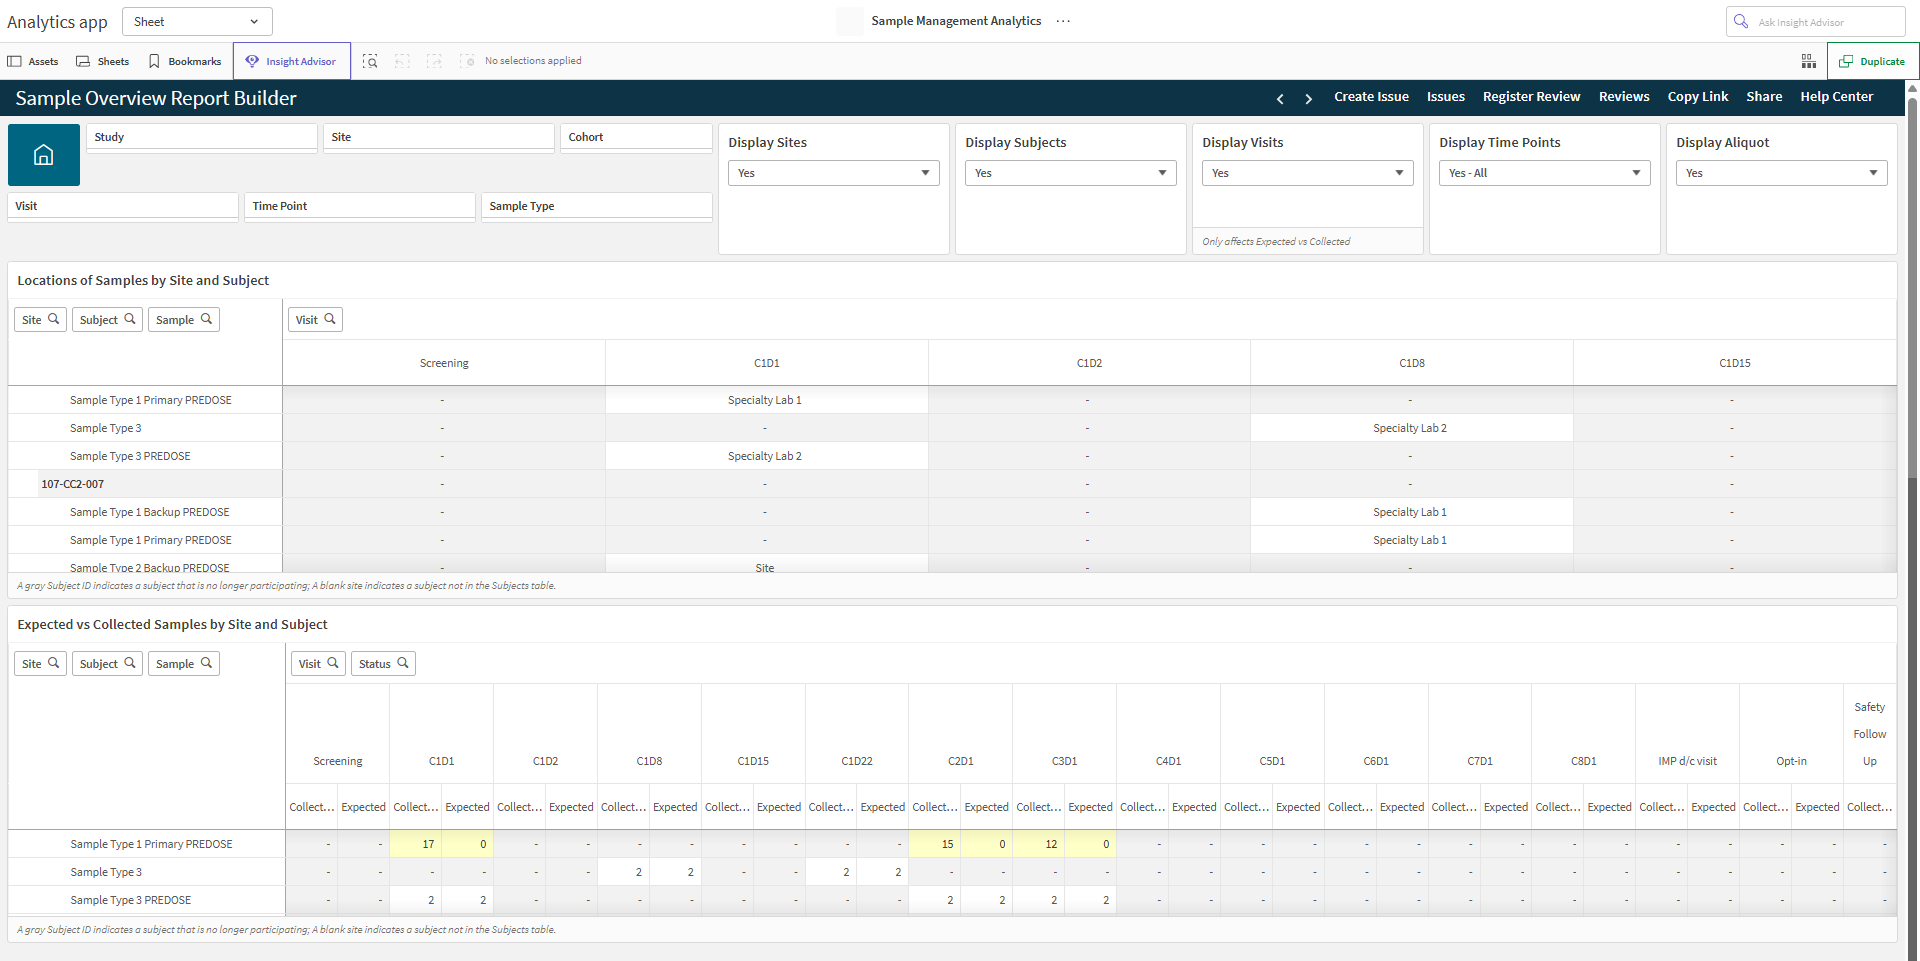1920x961 pixels.
Task: Click the clear all selections icon
Action: pyautogui.click(x=467, y=61)
